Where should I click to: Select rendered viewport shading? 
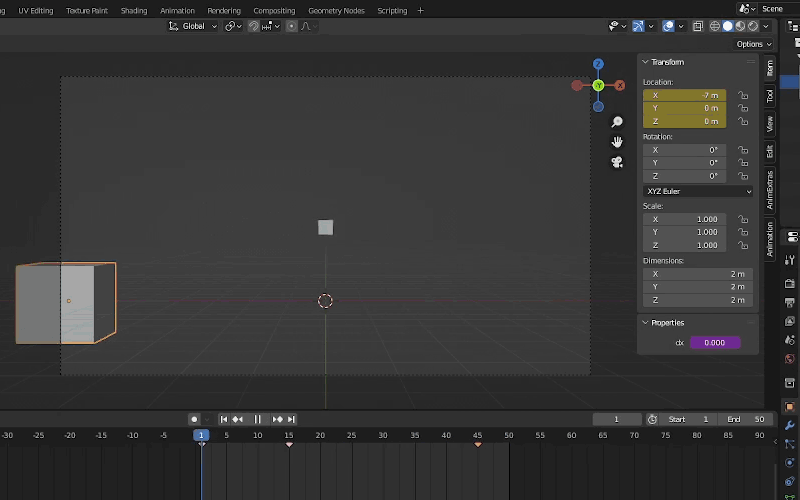coord(753,26)
